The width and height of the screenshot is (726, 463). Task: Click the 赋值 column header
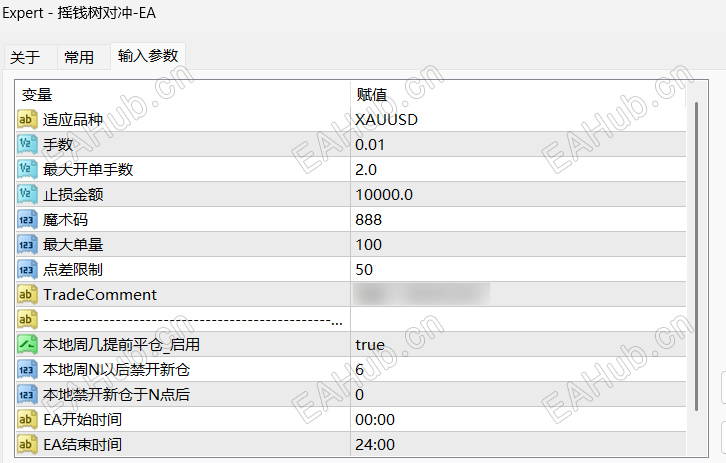pos(372,94)
